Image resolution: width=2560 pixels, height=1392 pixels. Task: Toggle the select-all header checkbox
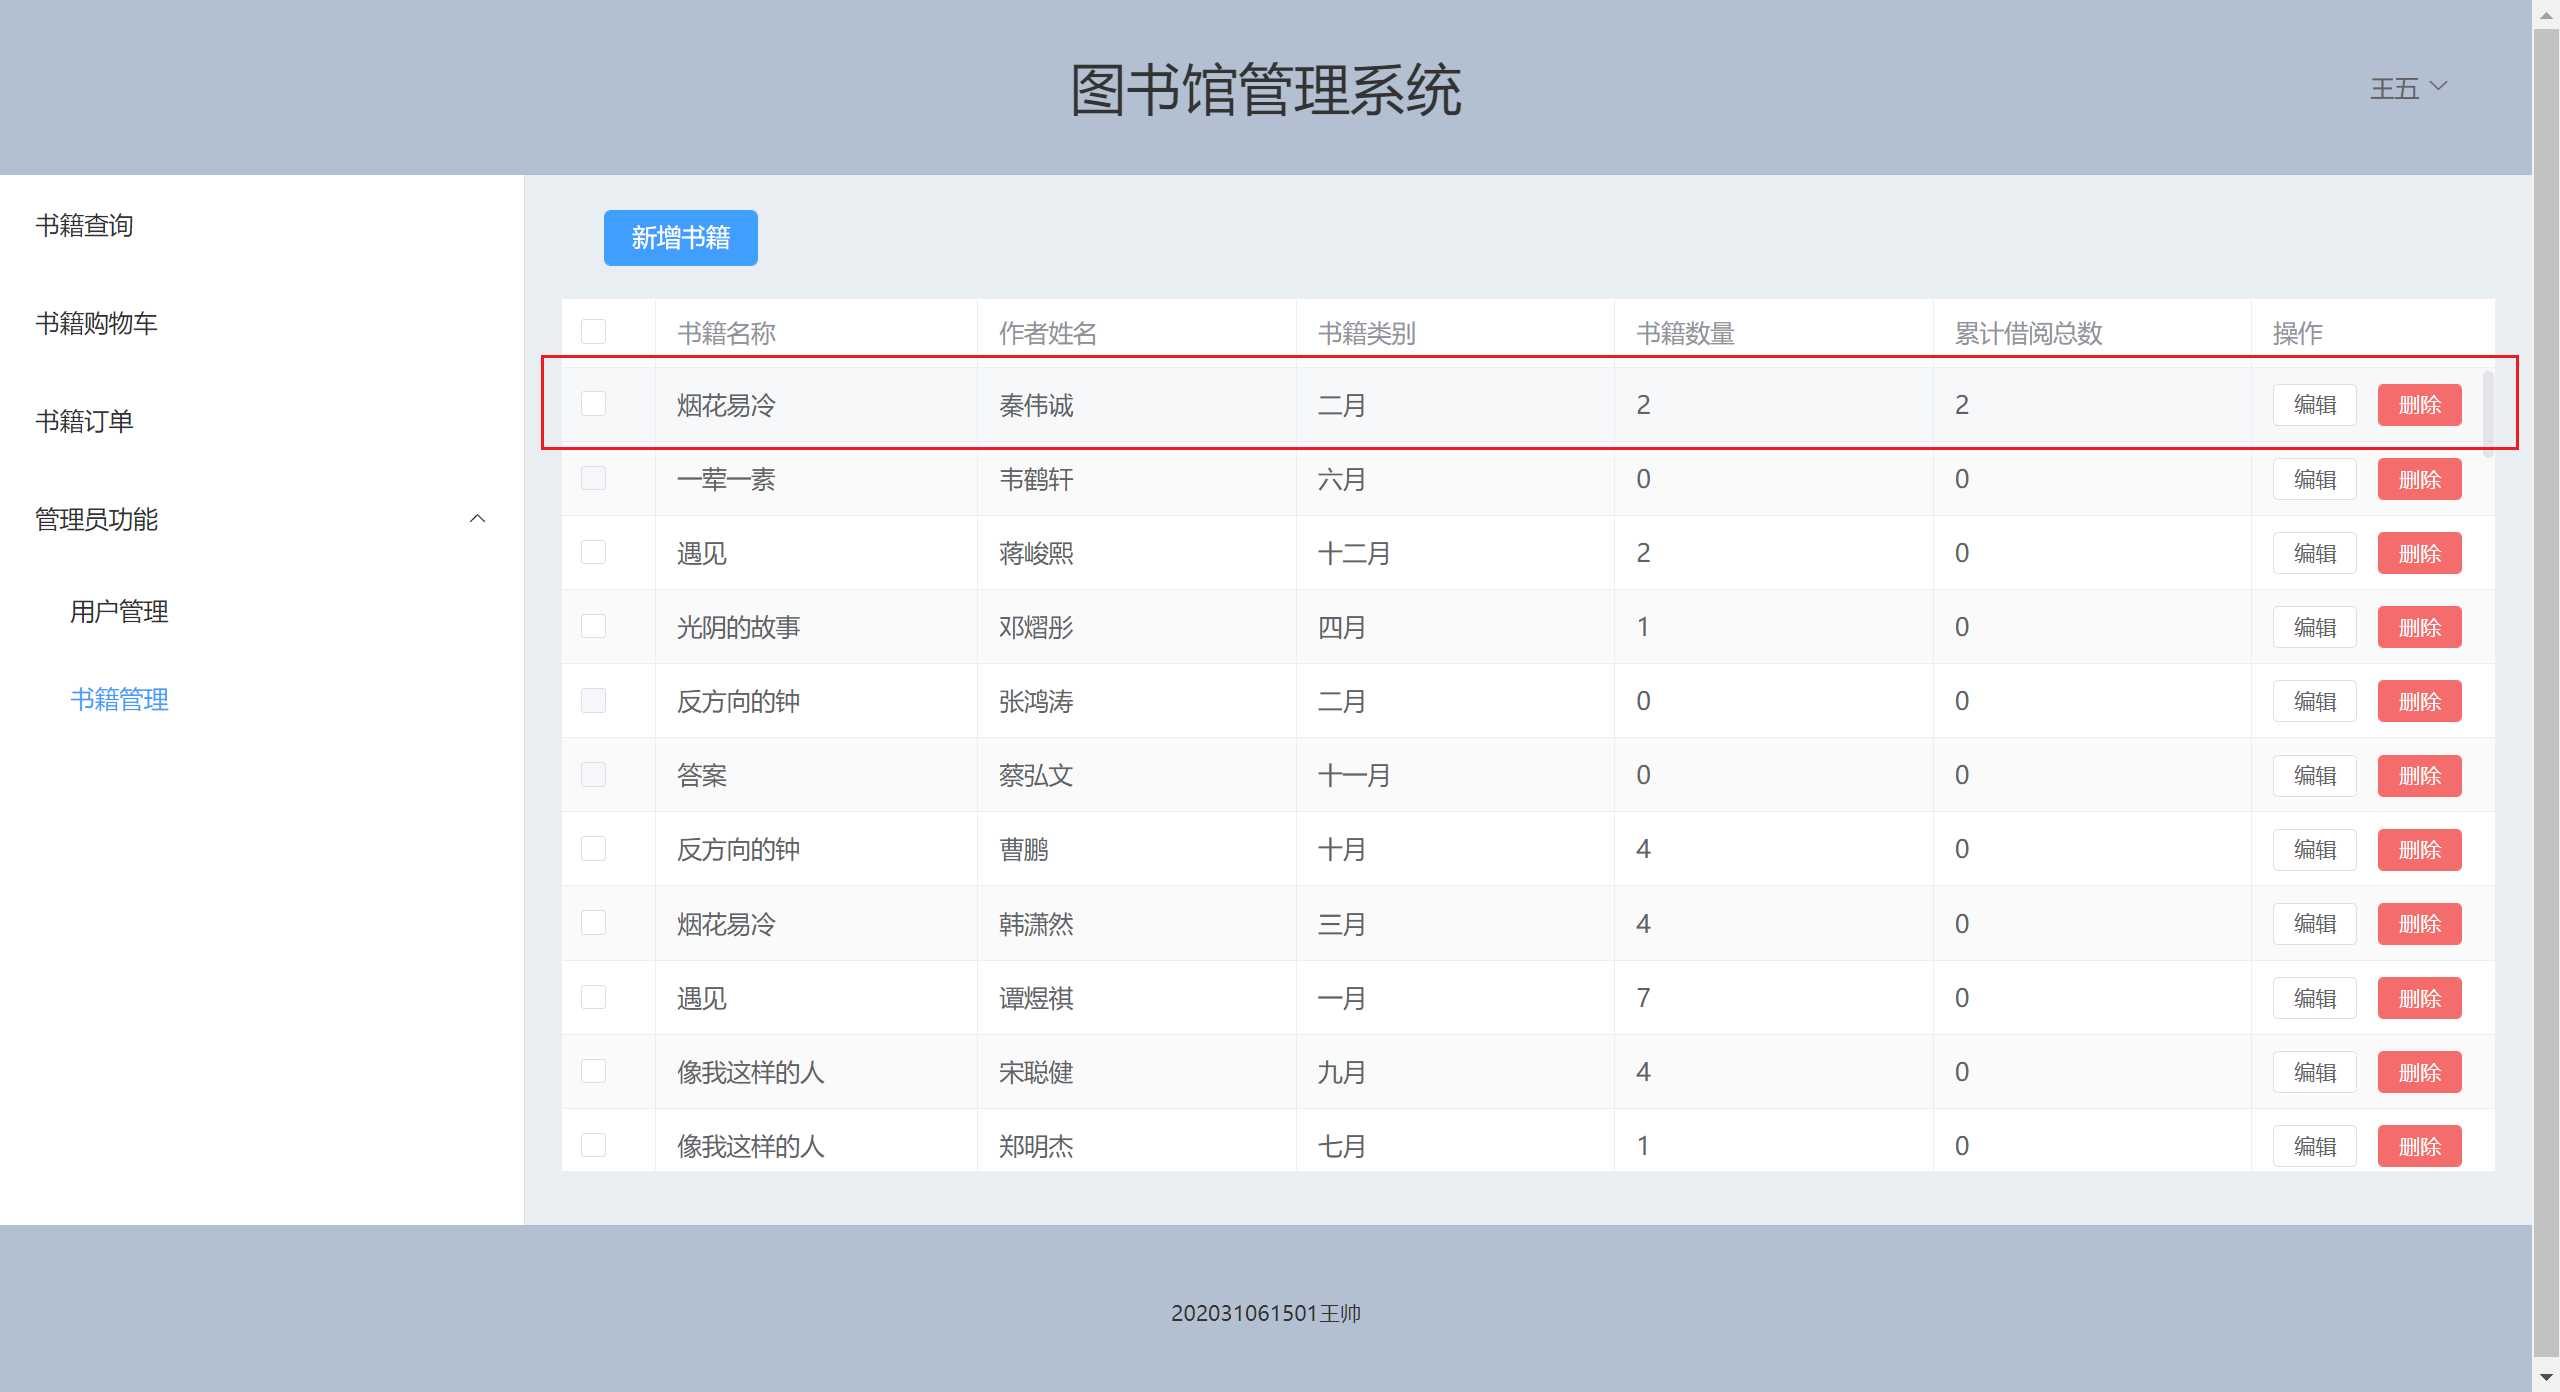[593, 332]
